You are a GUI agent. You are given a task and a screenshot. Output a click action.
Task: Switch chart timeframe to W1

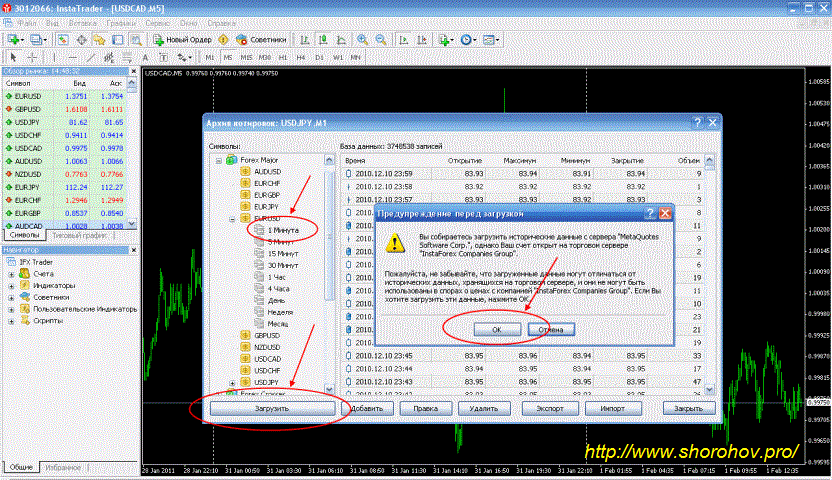tap(337, 57)
